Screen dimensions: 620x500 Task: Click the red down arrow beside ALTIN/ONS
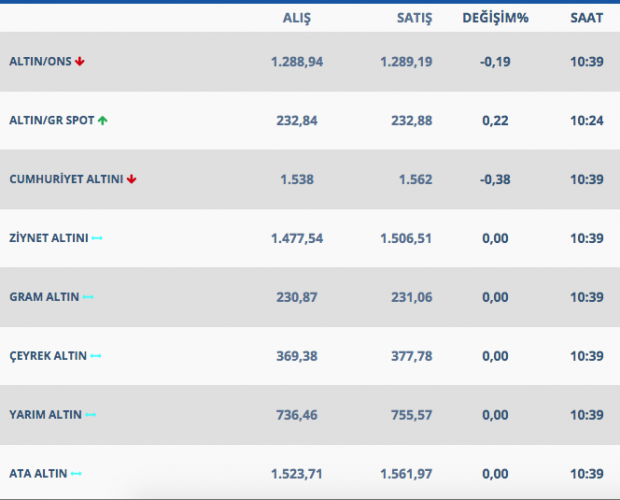coord(80,61)
